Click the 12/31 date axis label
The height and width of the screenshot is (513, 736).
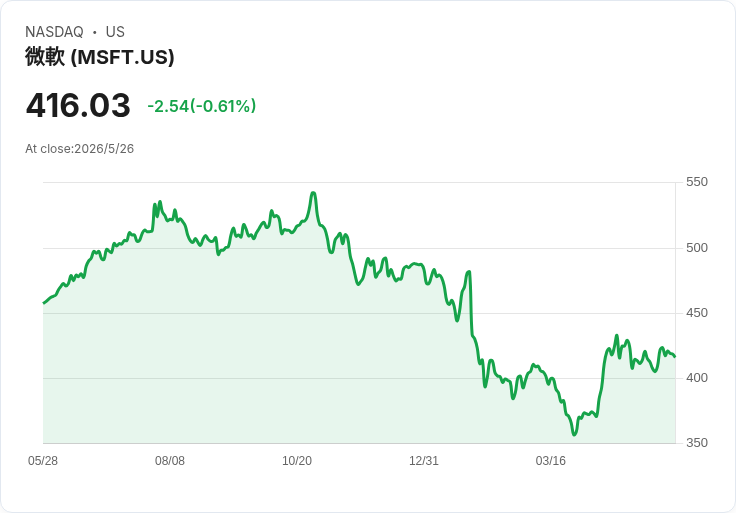424,461
